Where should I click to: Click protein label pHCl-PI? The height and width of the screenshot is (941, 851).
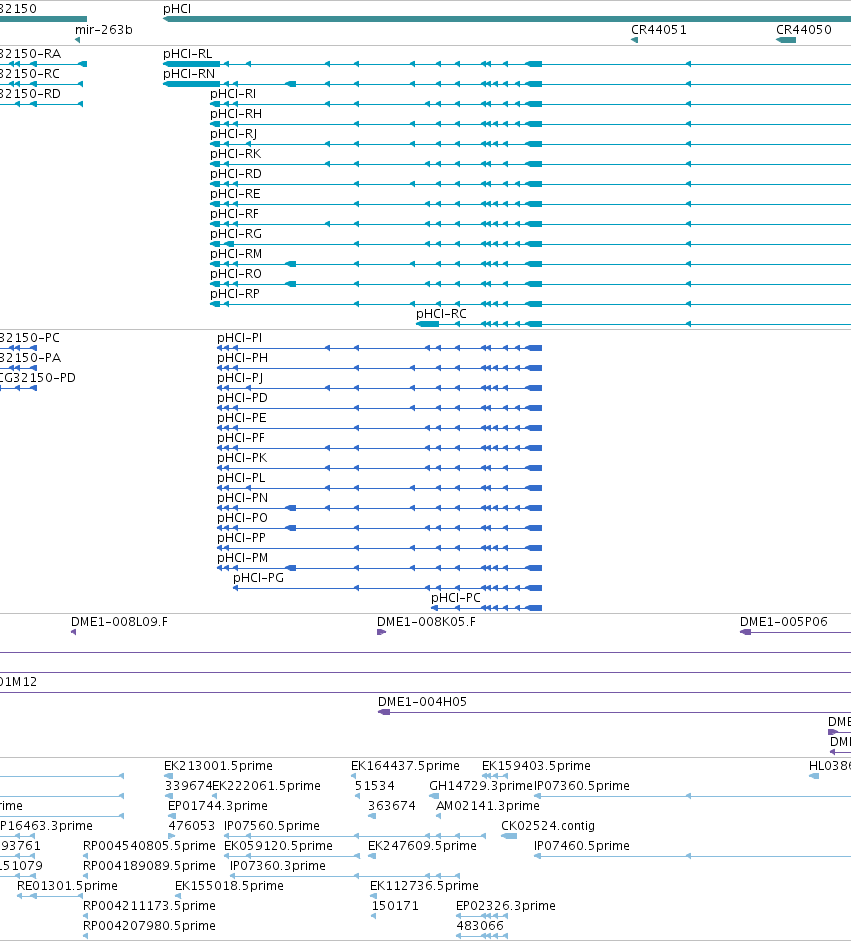click(x=239, y=338)
